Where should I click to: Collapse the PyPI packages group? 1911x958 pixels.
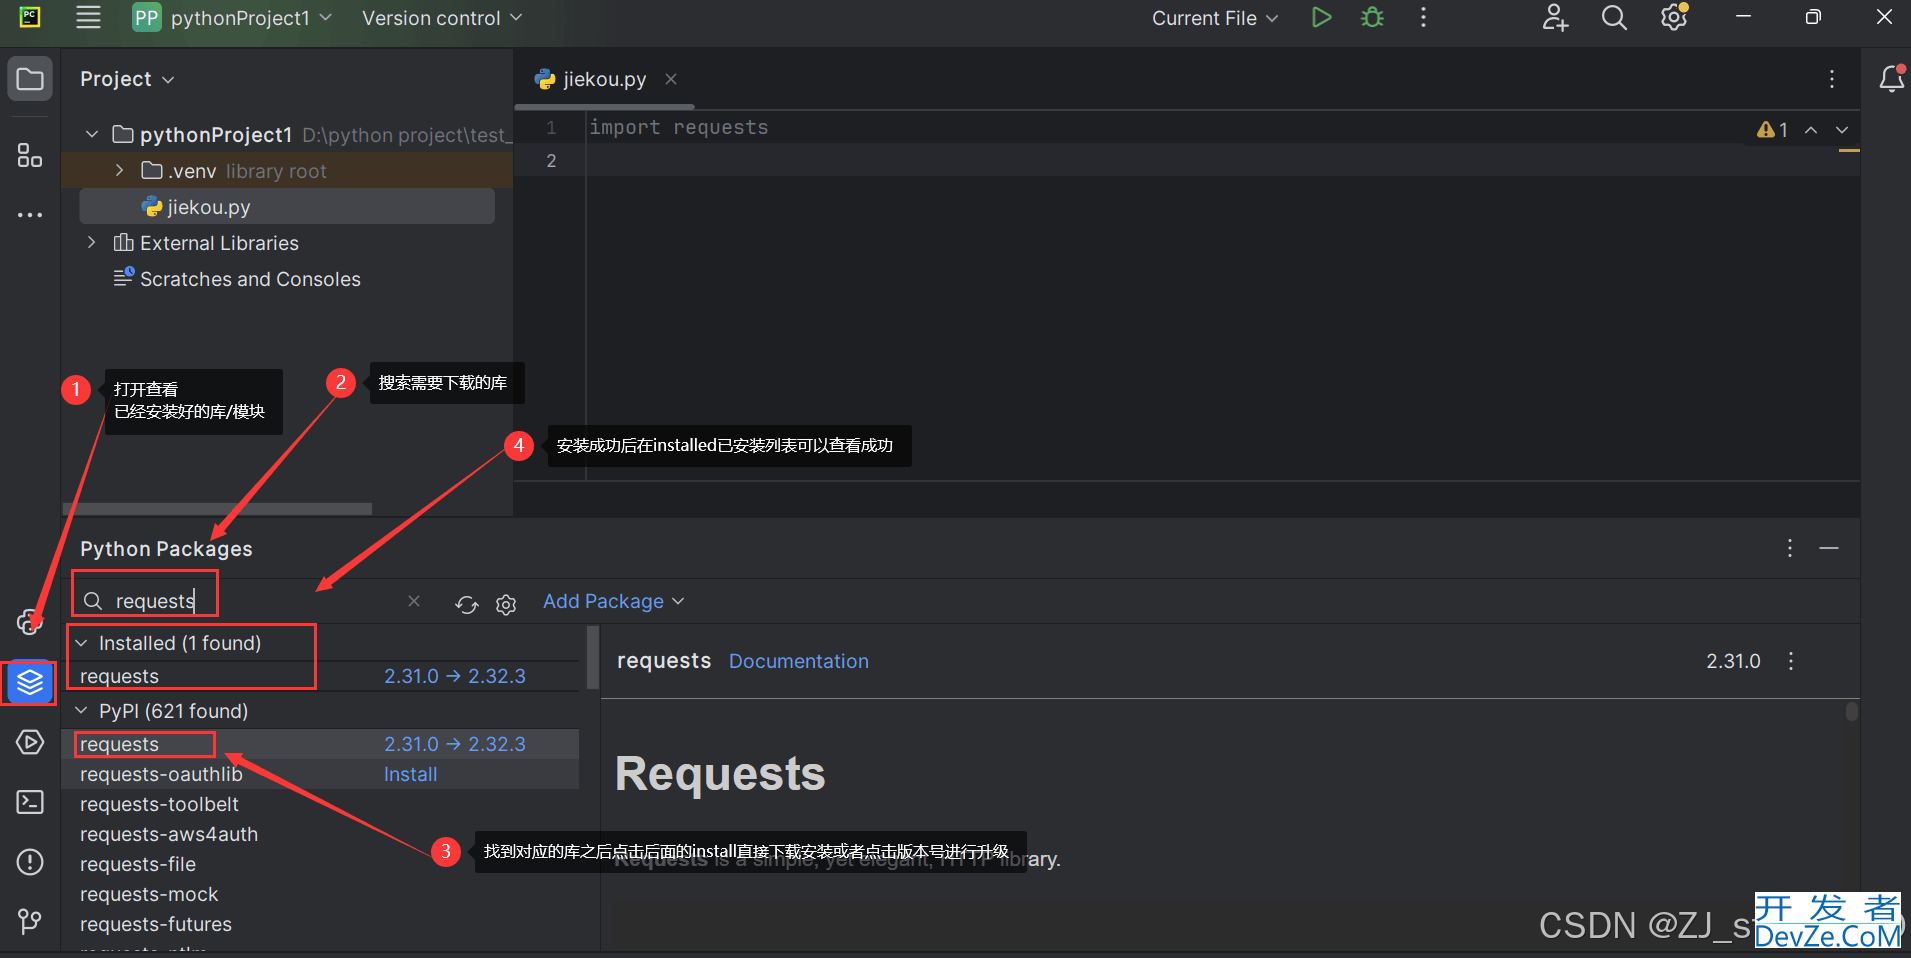pyautogui.click(x=82, y=711)
